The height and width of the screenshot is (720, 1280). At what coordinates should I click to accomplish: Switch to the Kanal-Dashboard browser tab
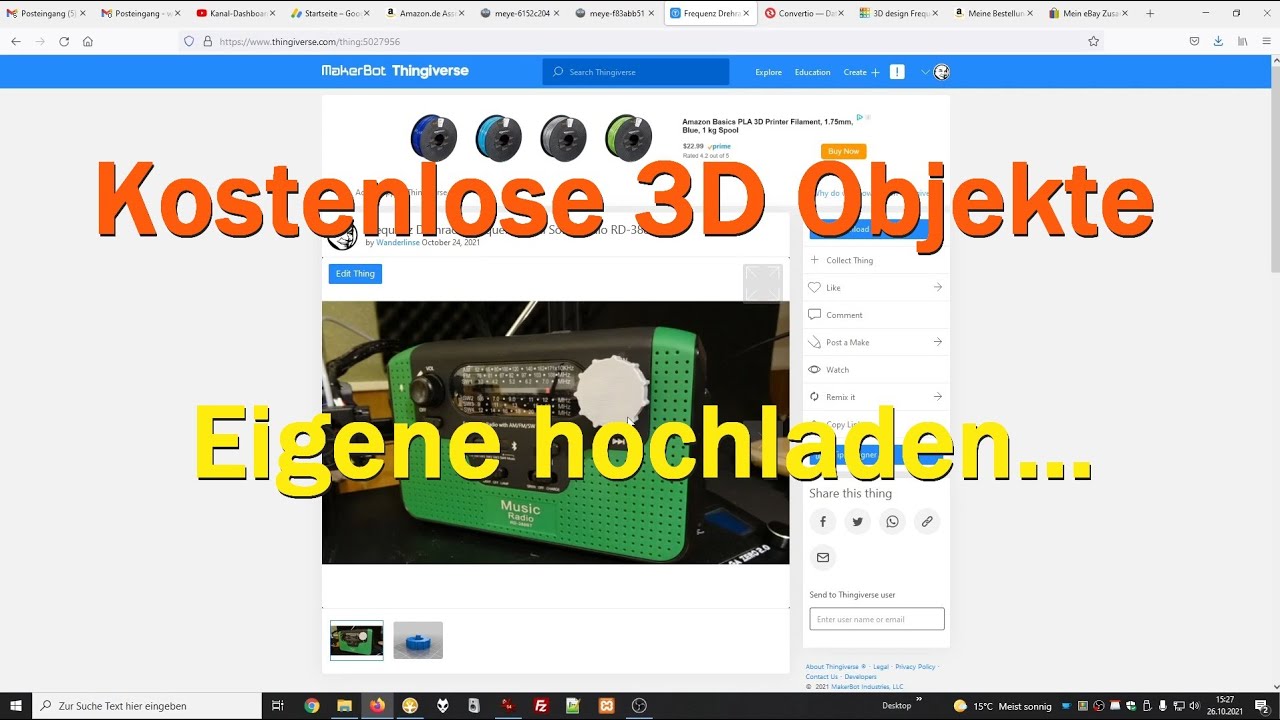pyautogui.click(x=236, y=14)
